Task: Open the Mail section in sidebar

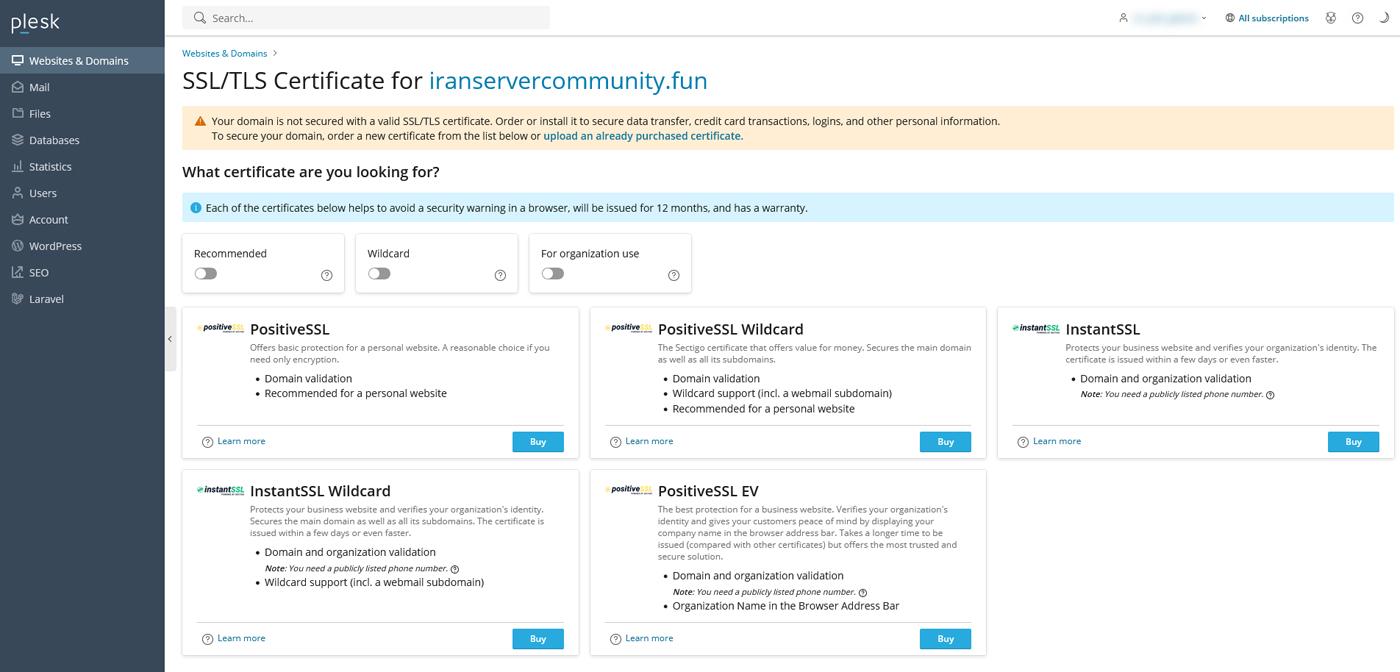Action: point(40,87)
